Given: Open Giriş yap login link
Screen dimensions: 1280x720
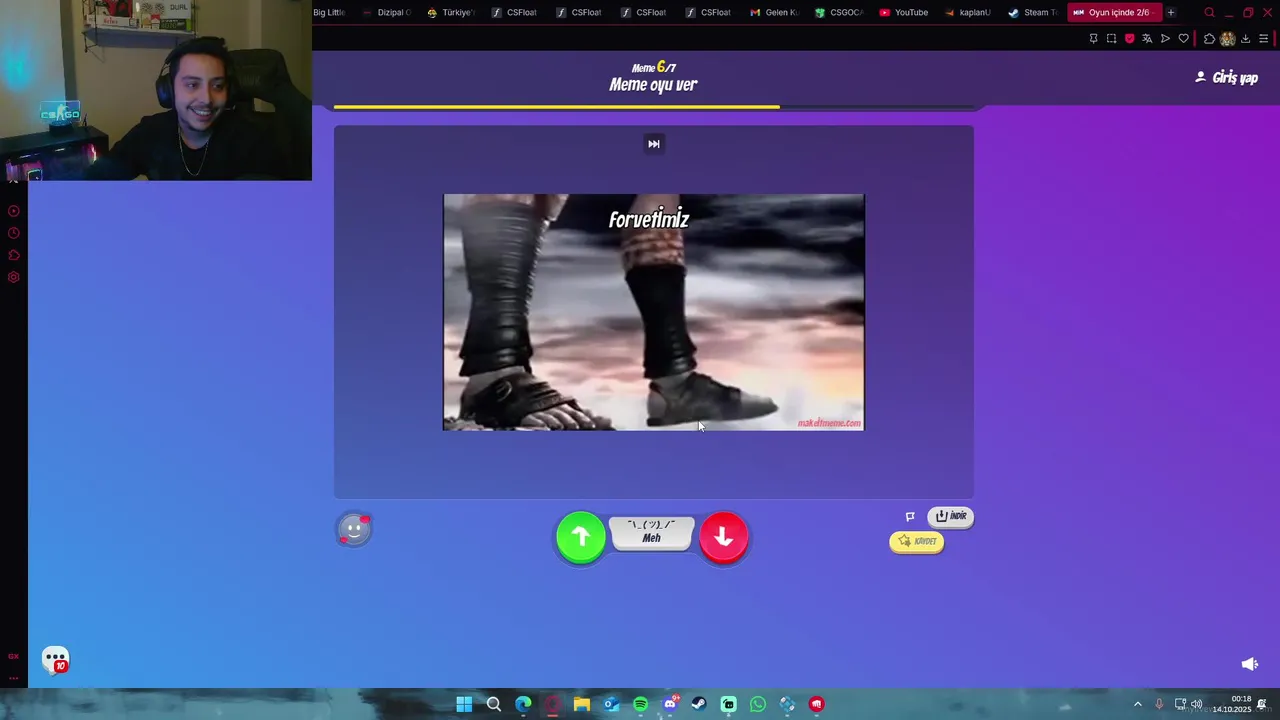Looking at the screenshot, I should click(x=1227, y=77).
